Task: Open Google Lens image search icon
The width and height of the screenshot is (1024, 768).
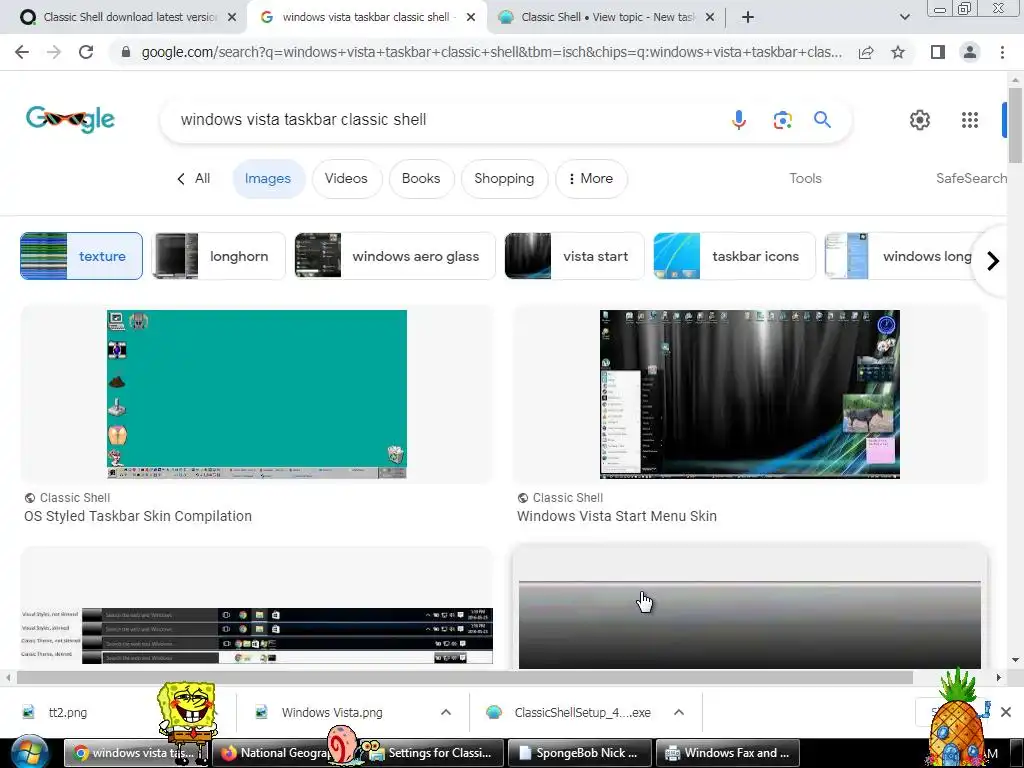Action: (x=782, y=120)
